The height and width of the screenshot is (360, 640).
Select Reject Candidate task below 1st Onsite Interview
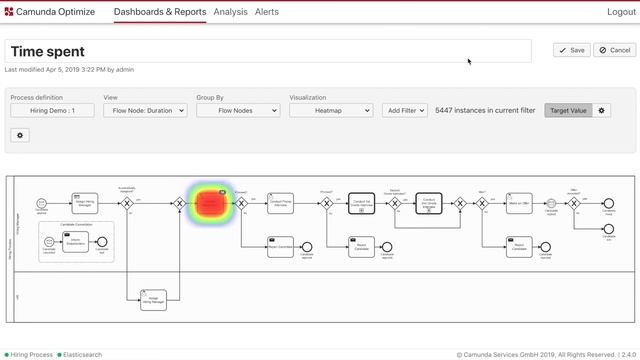pyautogui.click(x=362, y=247)
